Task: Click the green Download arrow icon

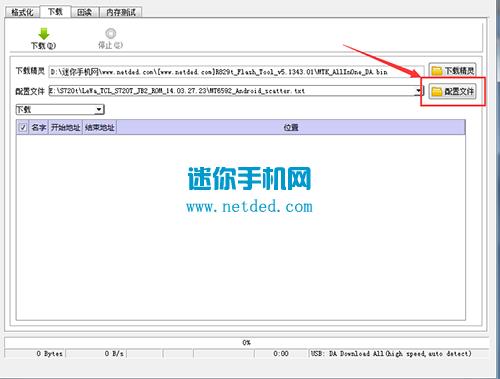Action: (44, 34)
